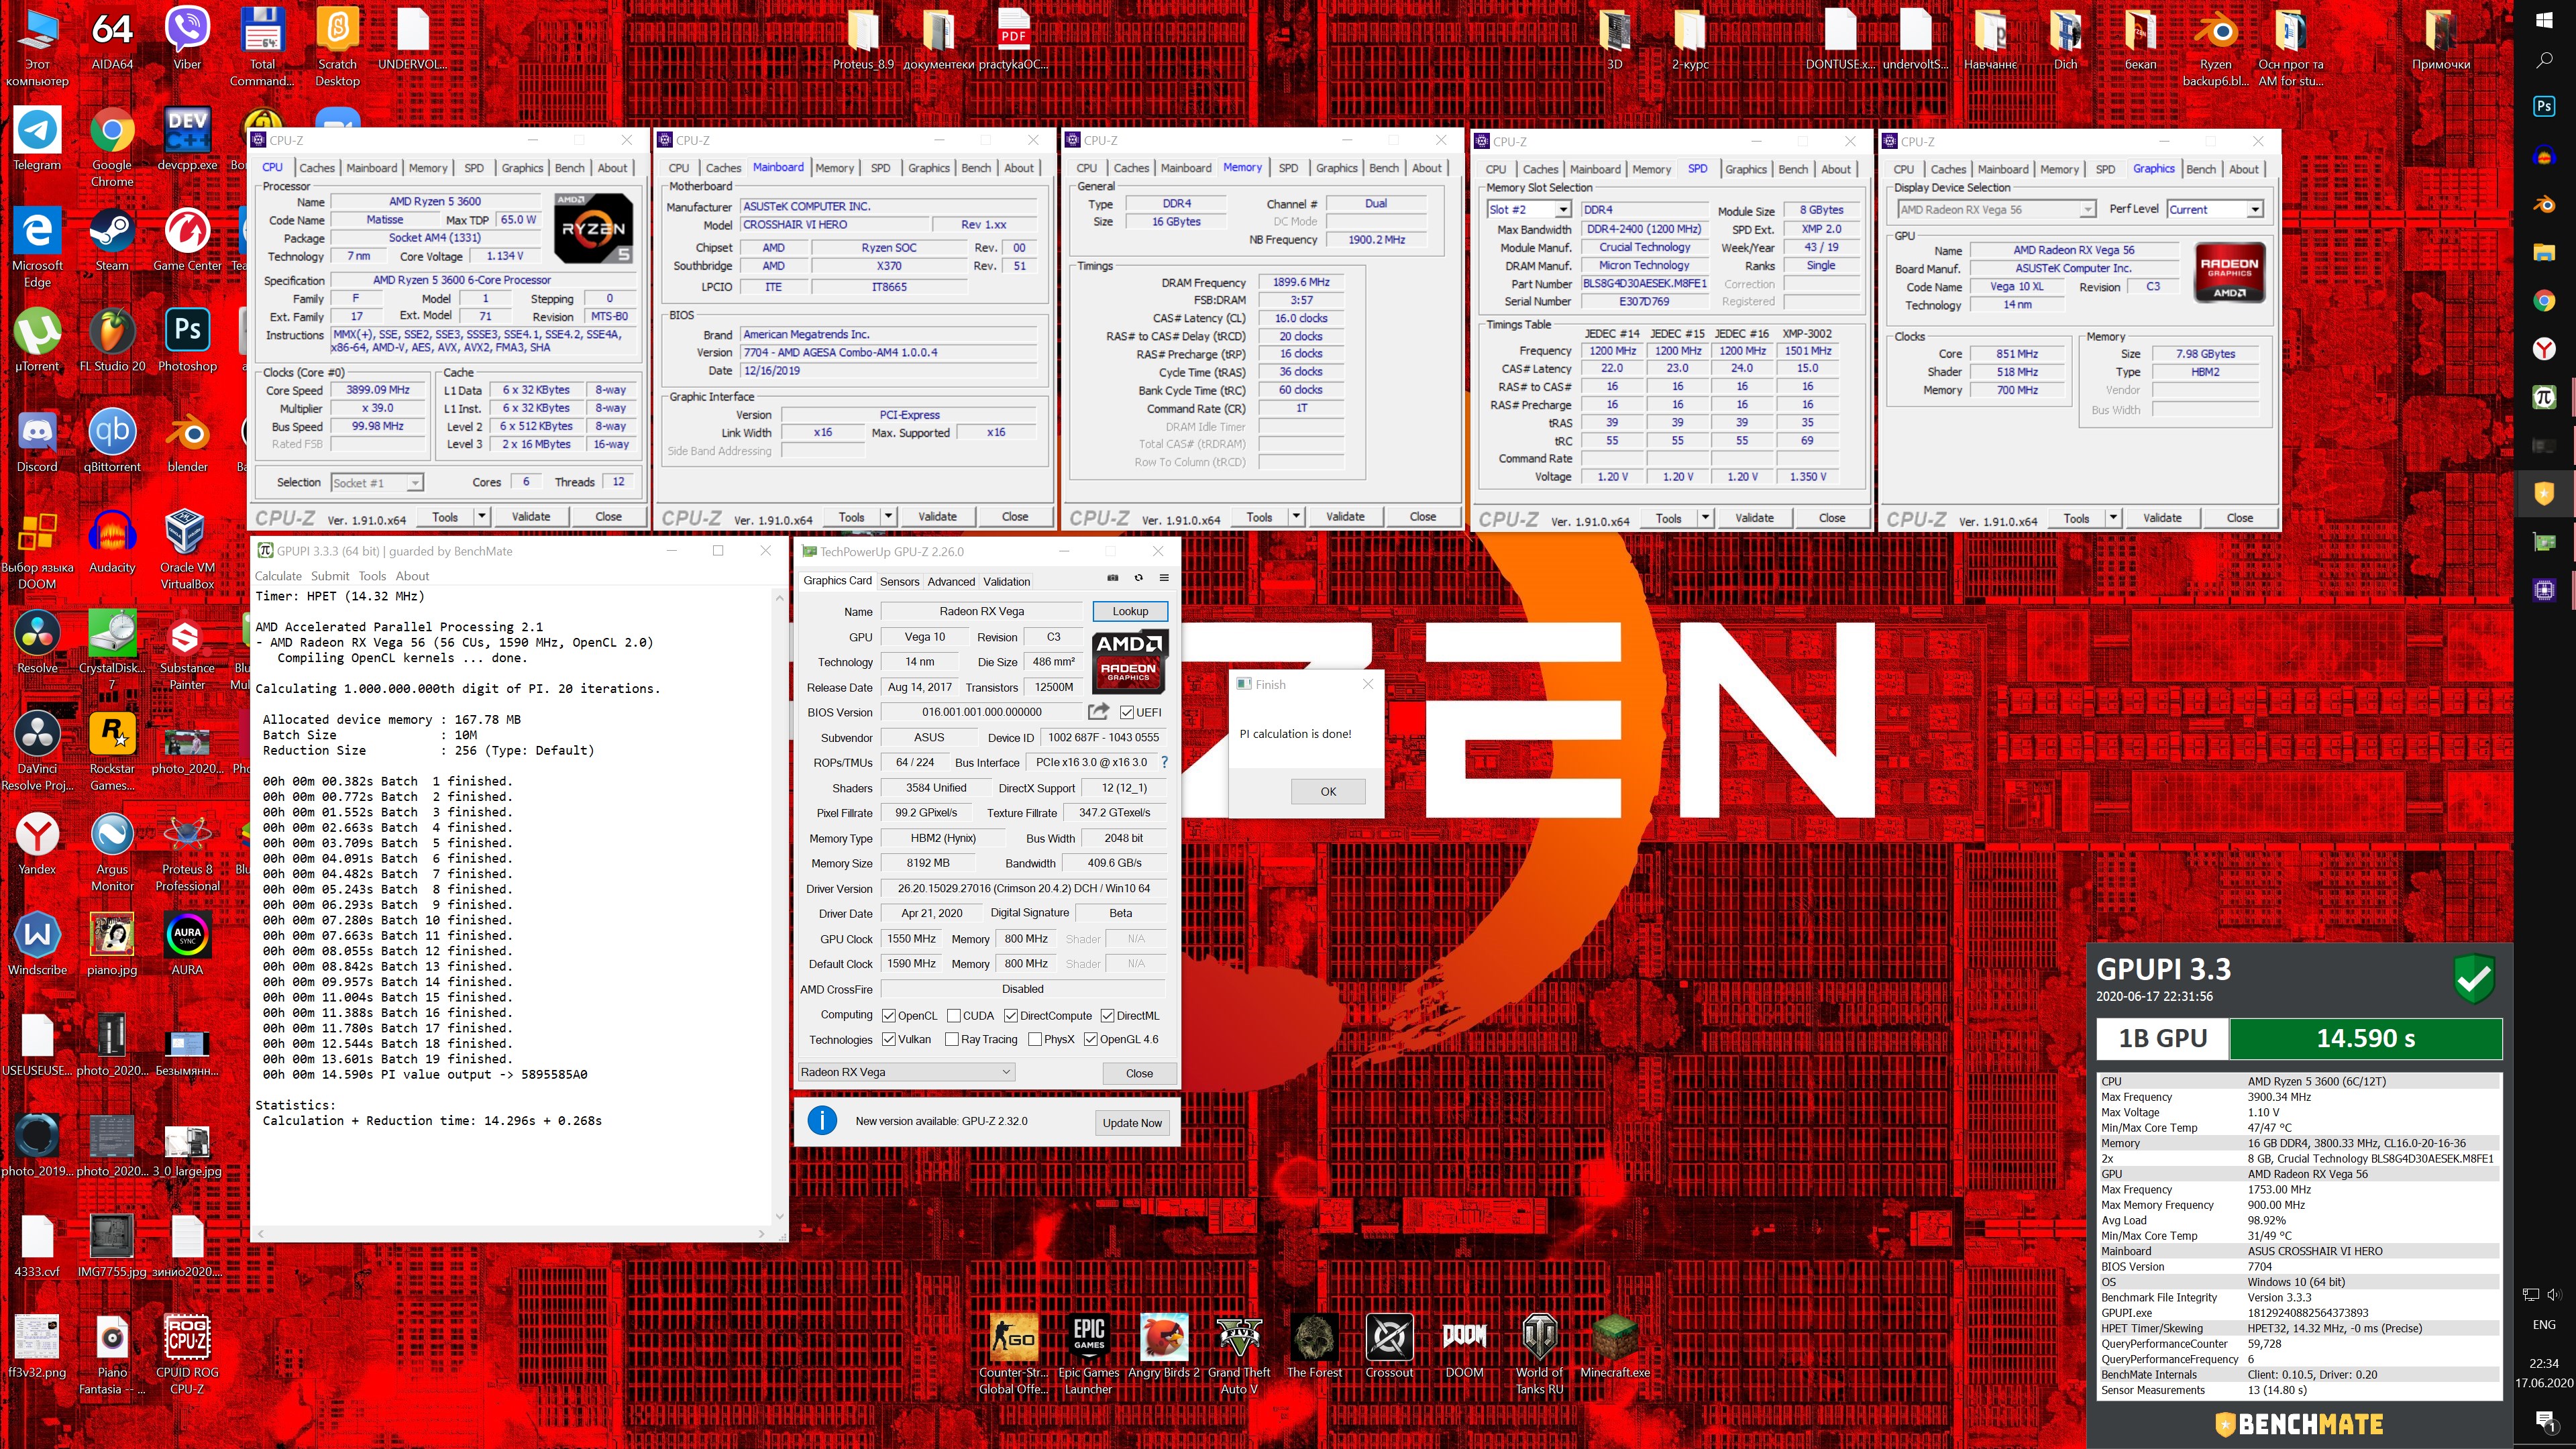Open Audacity desktop icon
Image resolution: width=2576 pixels, height=1449 pixels.
[112, 541]
